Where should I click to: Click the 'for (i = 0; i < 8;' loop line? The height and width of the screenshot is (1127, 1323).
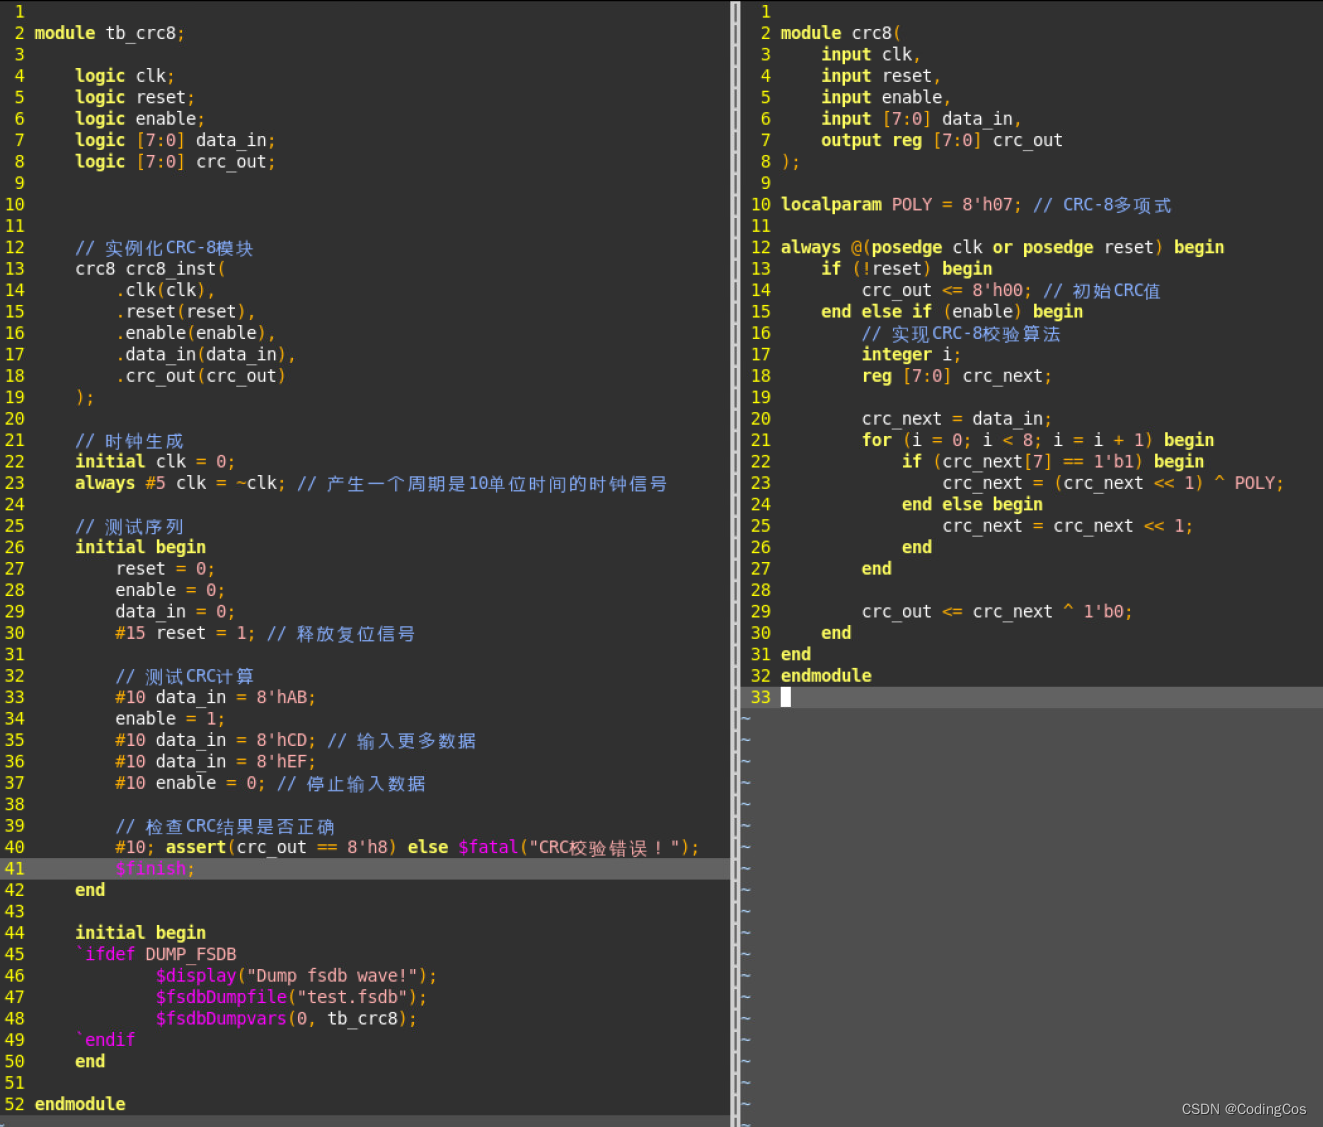pos(1038,440)
